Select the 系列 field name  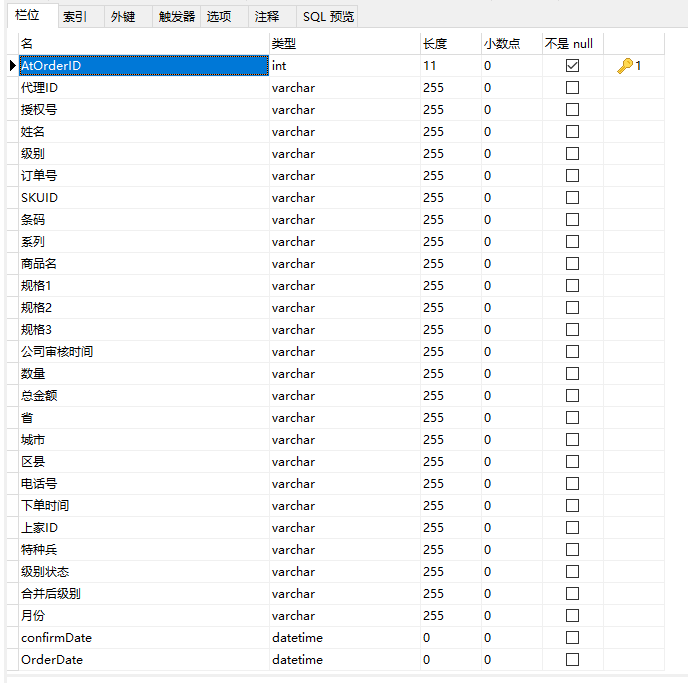(x=144, y=242)
